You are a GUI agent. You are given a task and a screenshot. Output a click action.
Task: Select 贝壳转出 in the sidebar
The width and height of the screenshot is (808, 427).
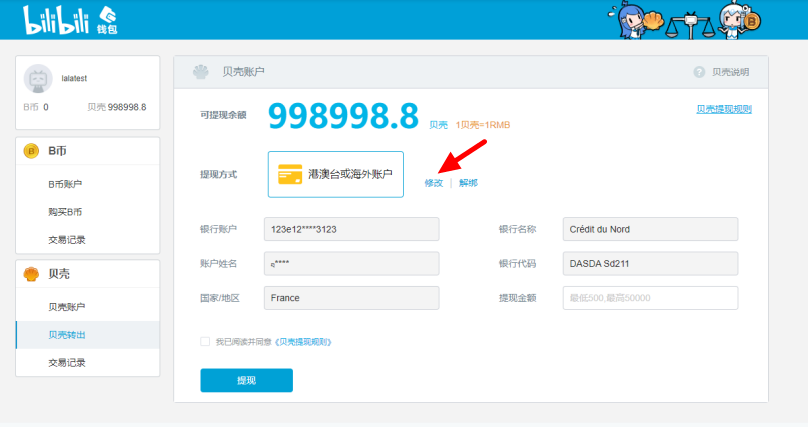pyautogui.click(x=88, y=335)
